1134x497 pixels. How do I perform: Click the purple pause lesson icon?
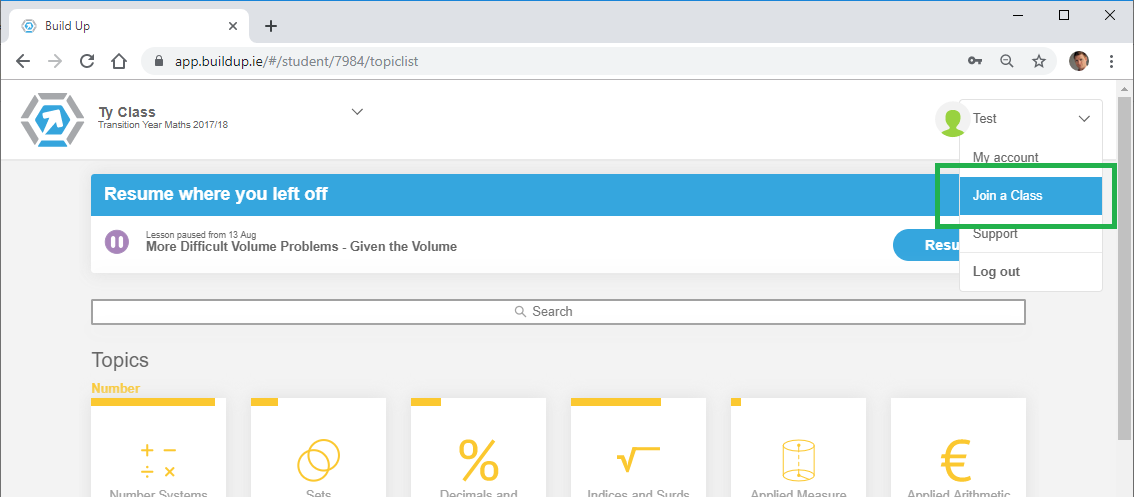(x=117, y=241)
